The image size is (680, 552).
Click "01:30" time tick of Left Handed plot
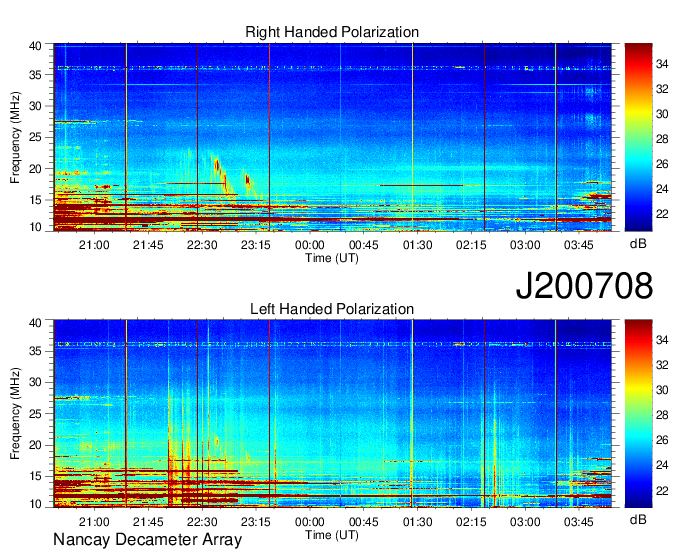(418, 521)
